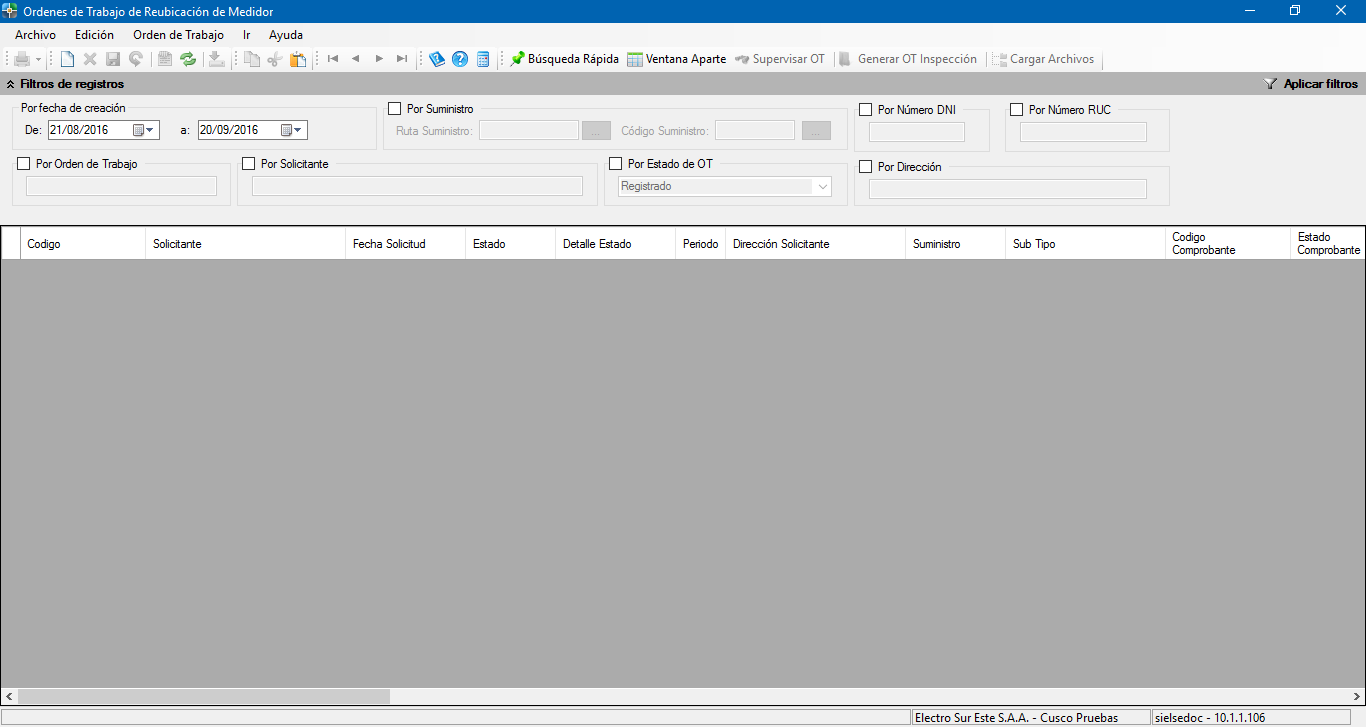
Task: Sort by the Fecha Solicitud column header
Action: [x=405, y=244]
